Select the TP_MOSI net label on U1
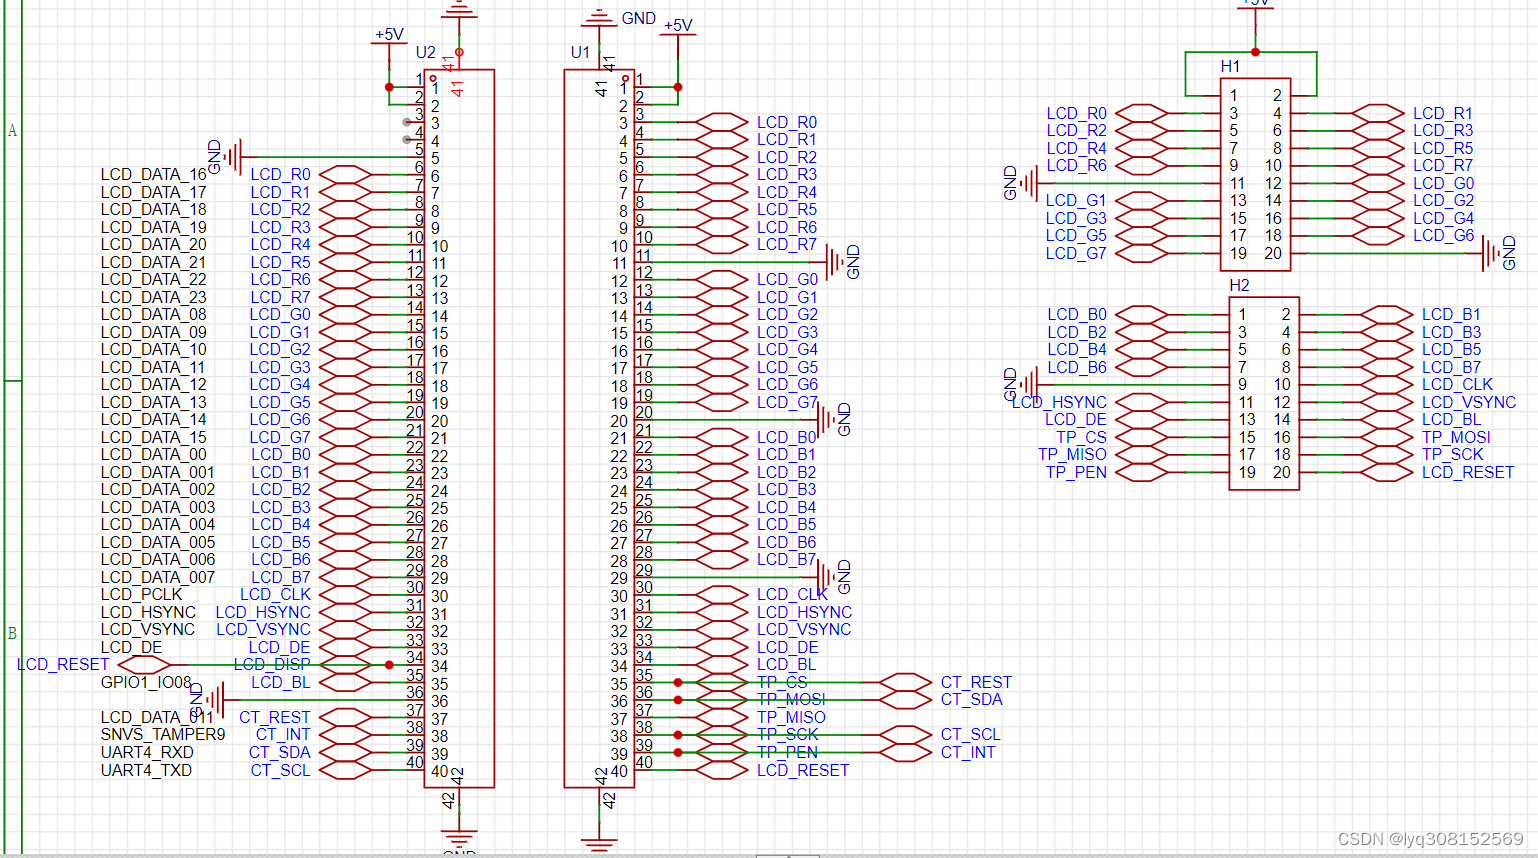 pyautogui.click(x=791, y=699)
